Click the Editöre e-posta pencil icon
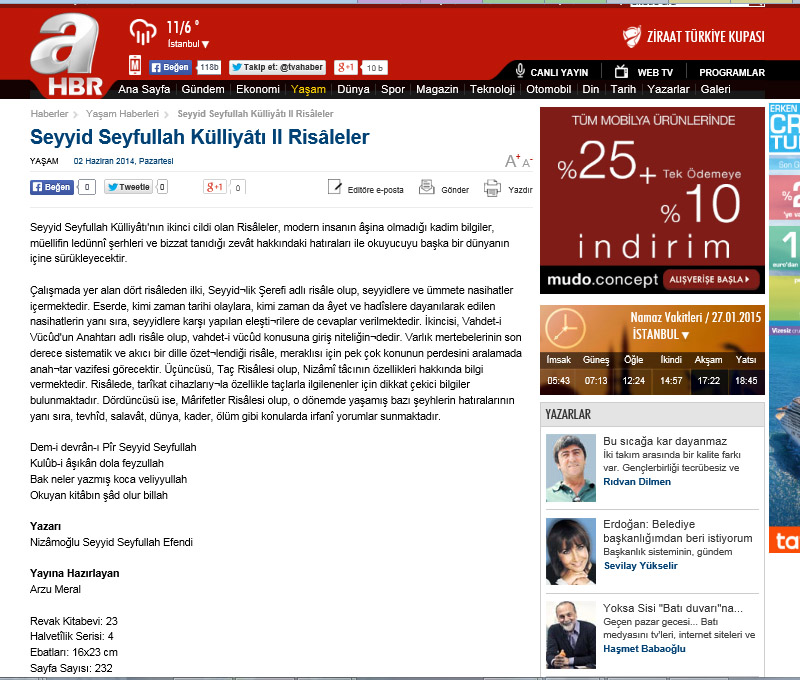Viewport: 800px width, 680px height. coord(335,187)
